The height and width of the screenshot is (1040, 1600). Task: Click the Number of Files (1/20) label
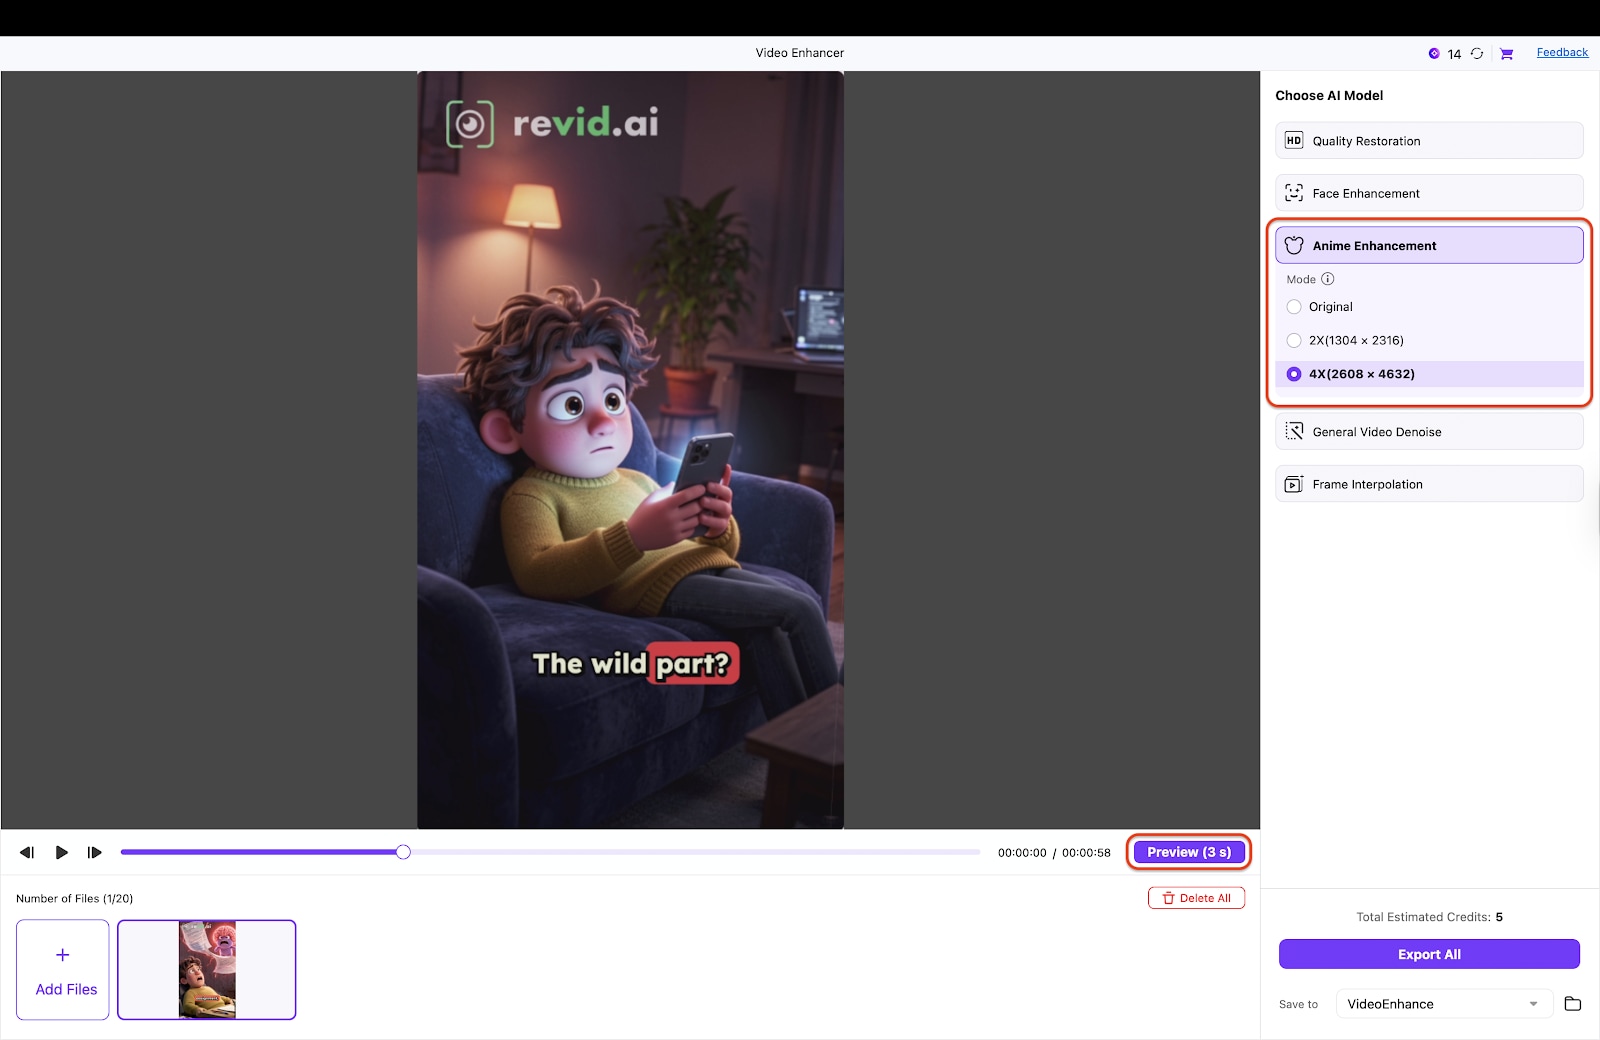tap(74, 899)
